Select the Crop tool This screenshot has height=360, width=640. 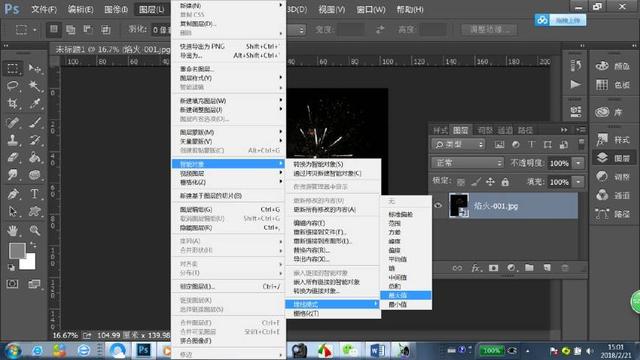(x=13, y=104)
